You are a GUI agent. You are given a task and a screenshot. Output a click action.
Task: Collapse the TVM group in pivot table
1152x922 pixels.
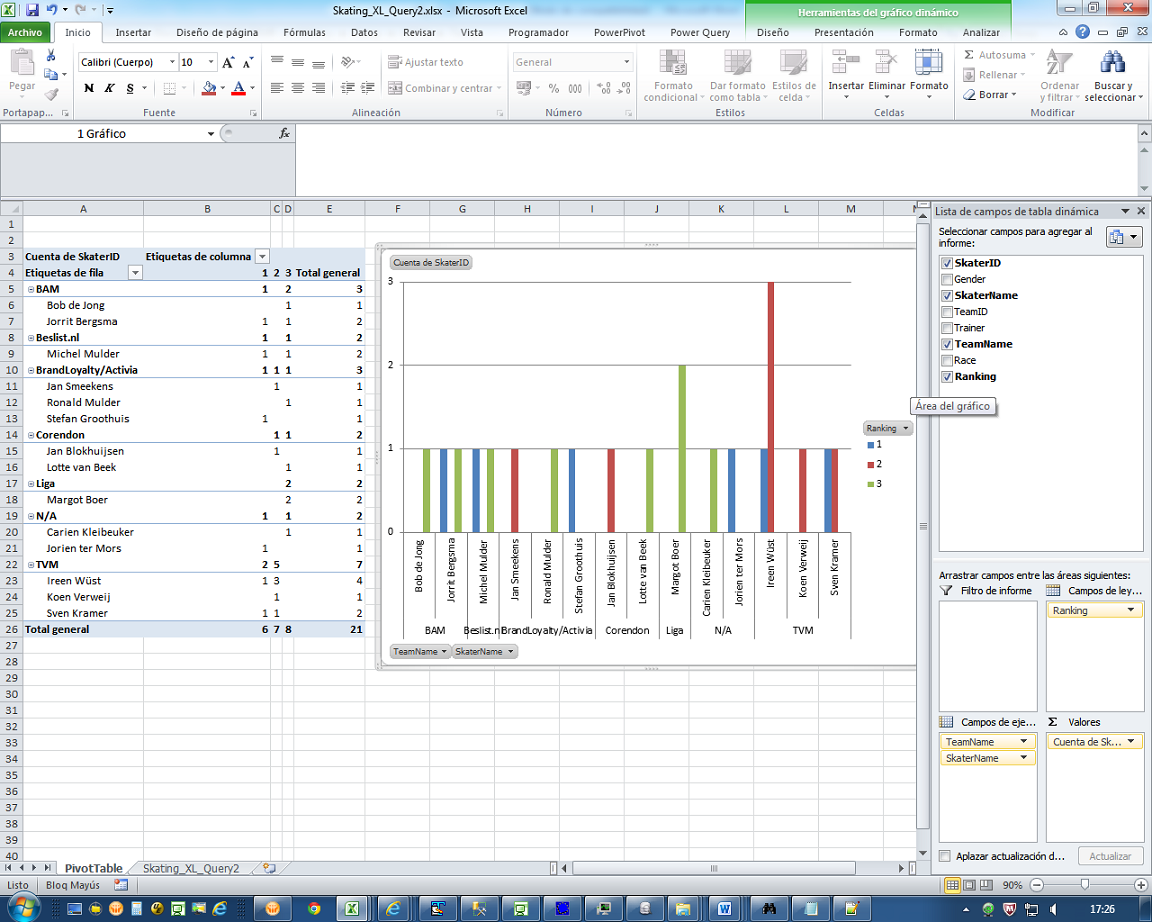point(31,565)
